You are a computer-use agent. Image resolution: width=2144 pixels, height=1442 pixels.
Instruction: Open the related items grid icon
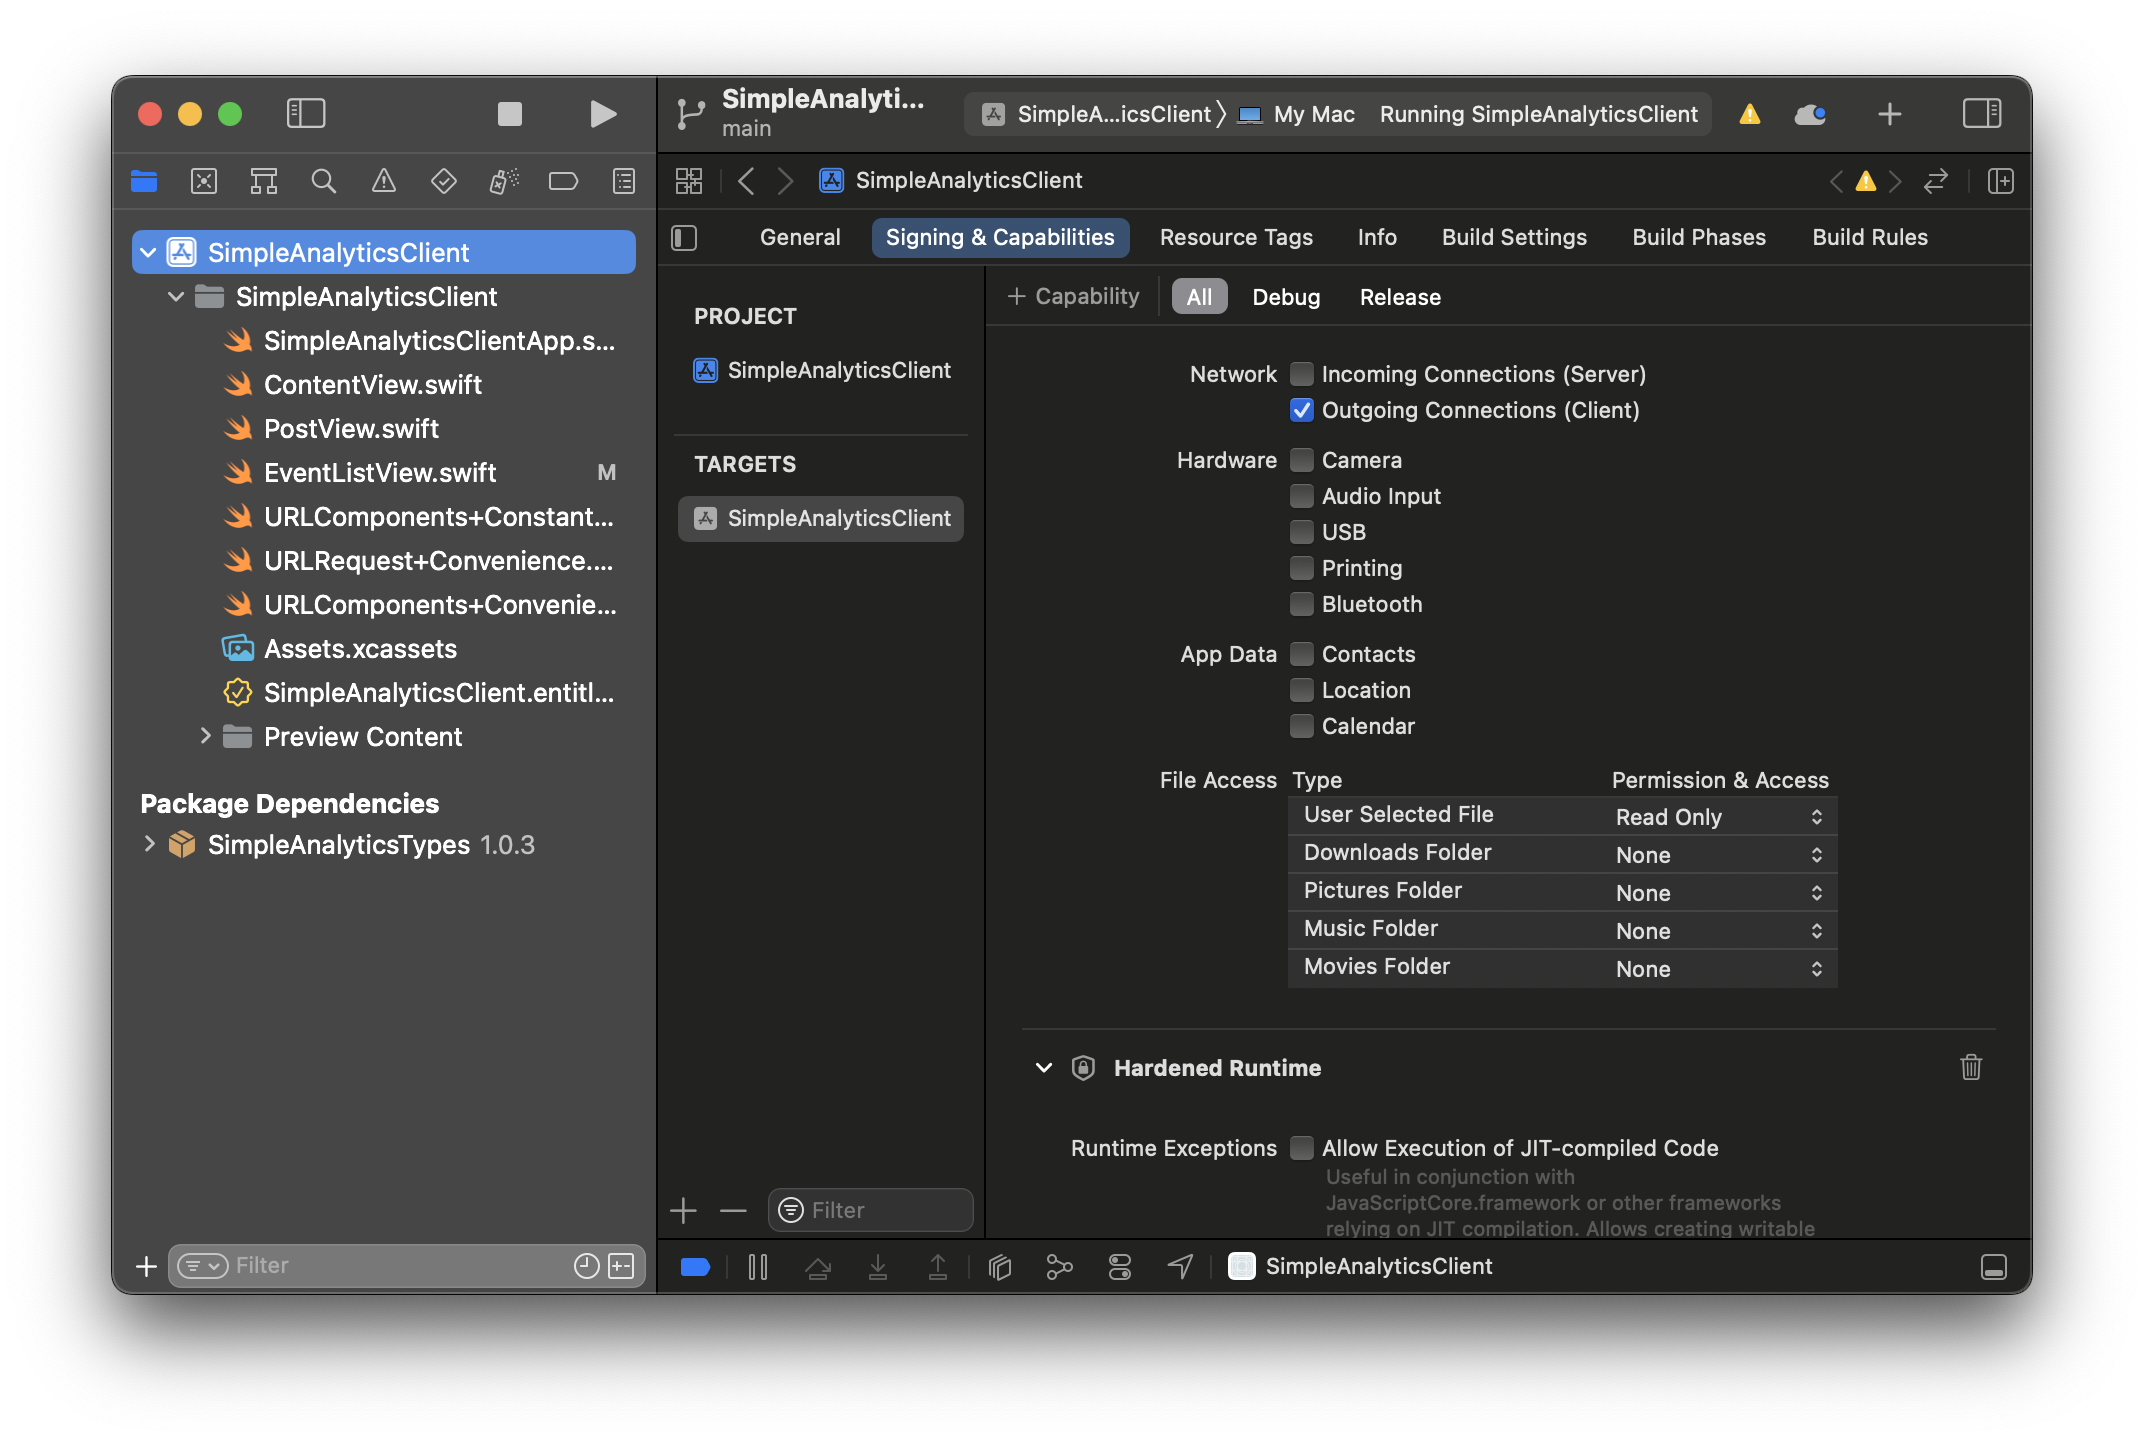pyautogui.click(x=689, y=181)
